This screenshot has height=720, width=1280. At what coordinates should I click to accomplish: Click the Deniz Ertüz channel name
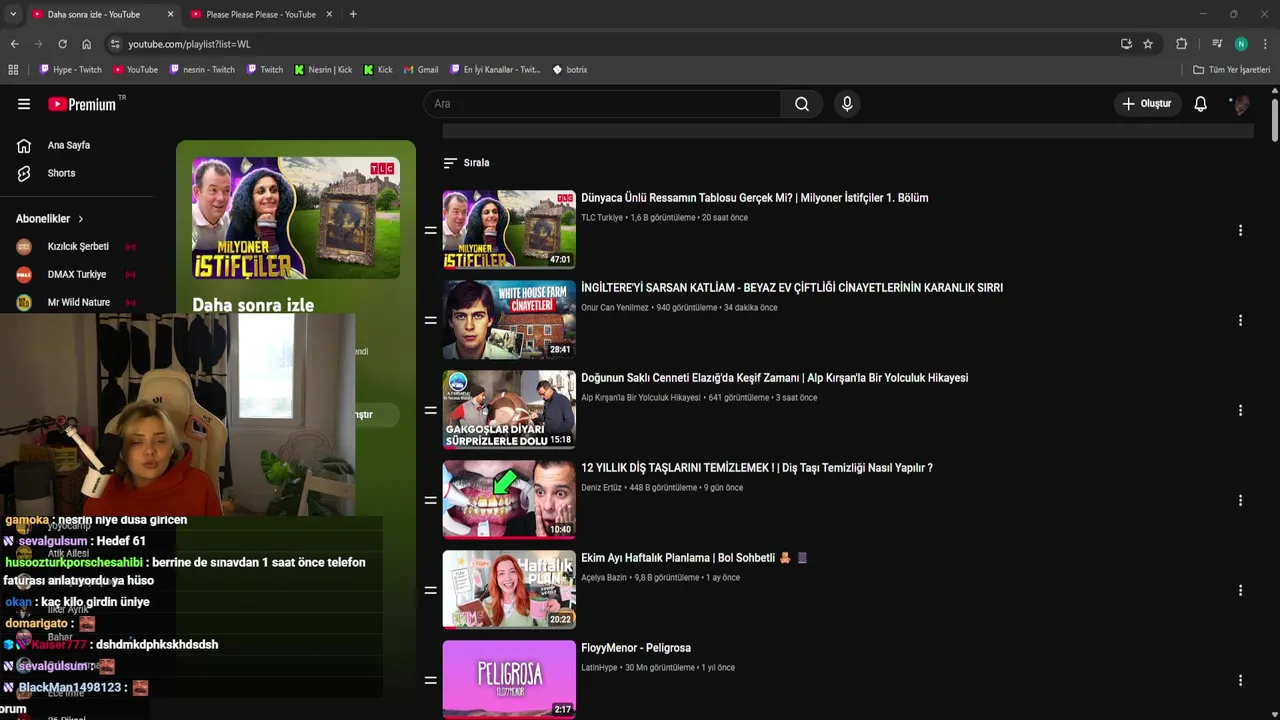coord(601,488)
